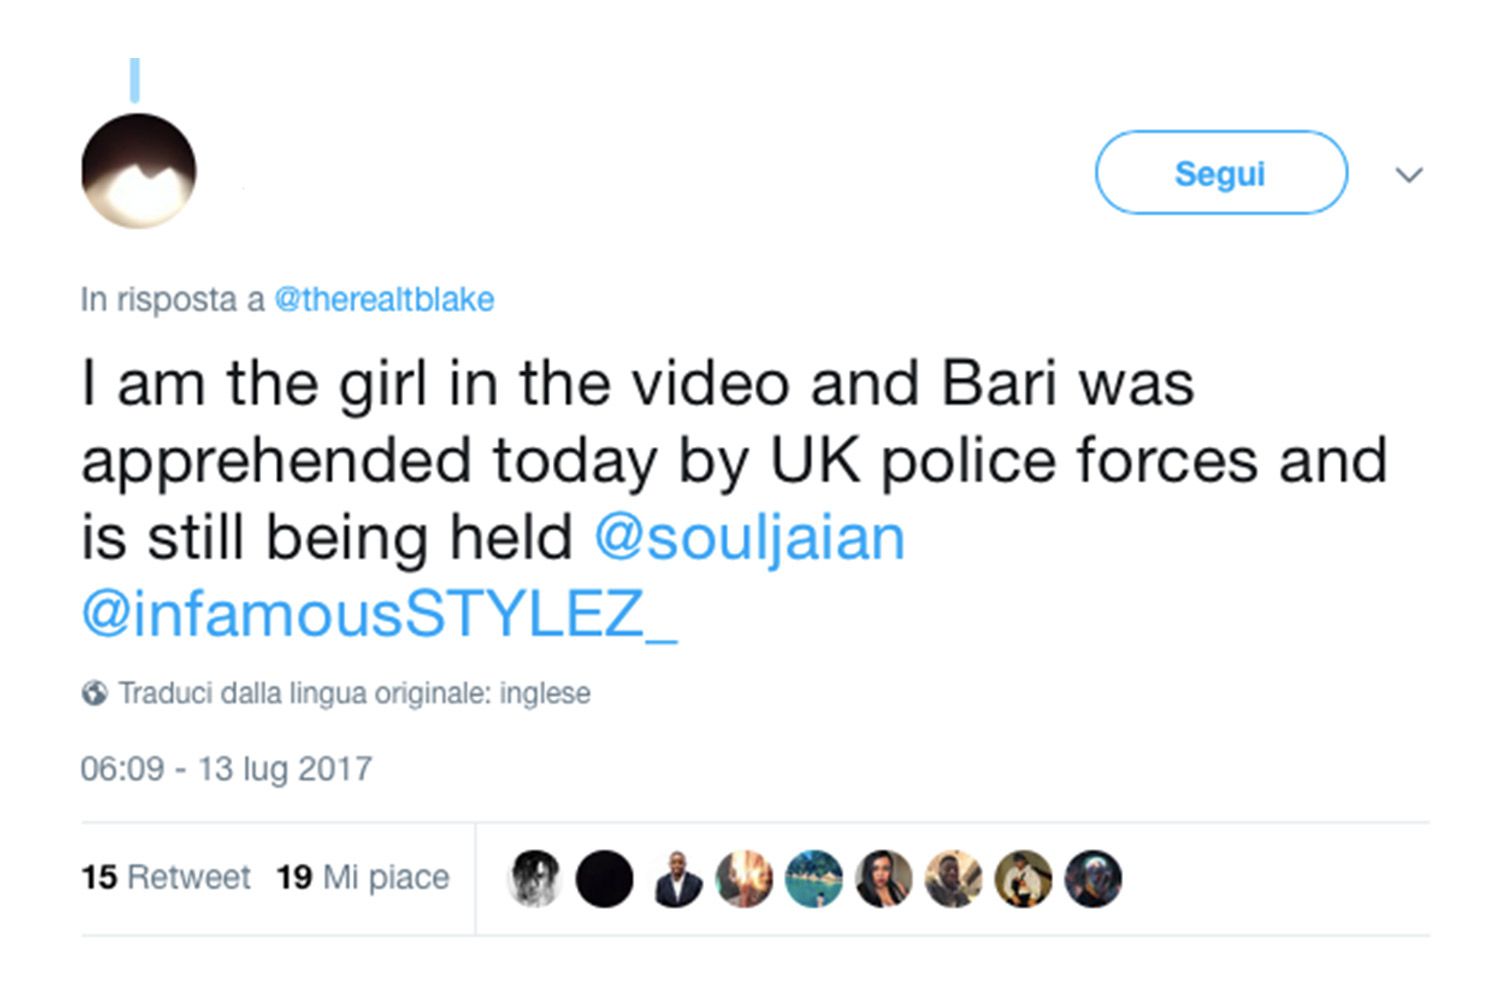
Task: View the 15 Retweet list
Action: 166,877
